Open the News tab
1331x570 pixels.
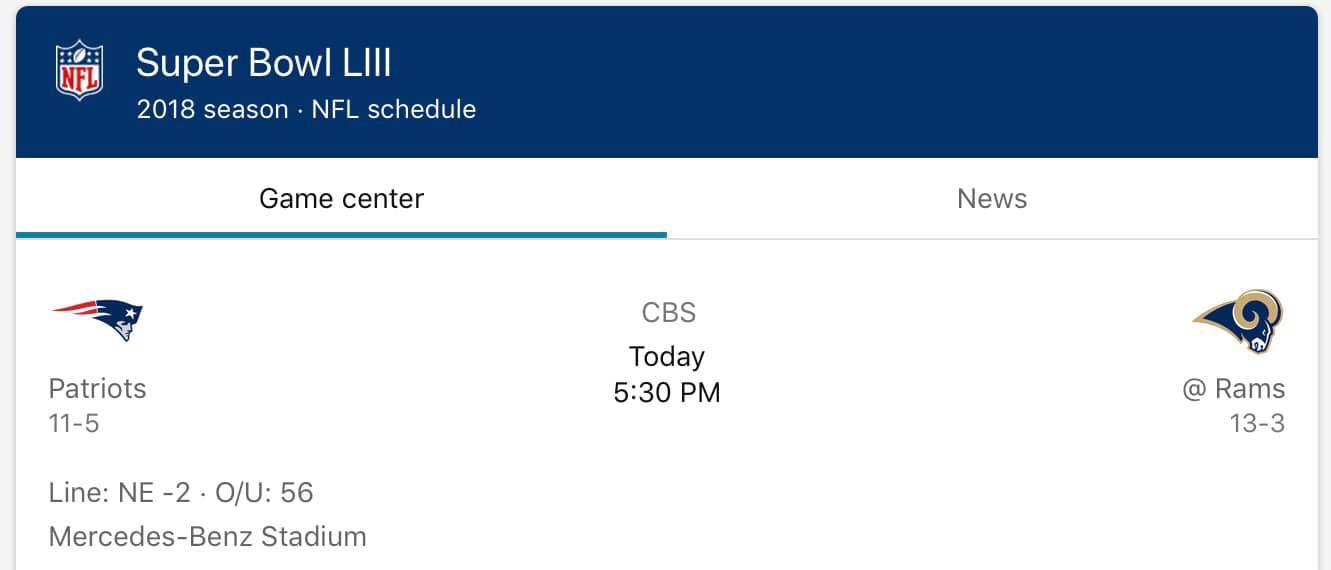[991, 199]
